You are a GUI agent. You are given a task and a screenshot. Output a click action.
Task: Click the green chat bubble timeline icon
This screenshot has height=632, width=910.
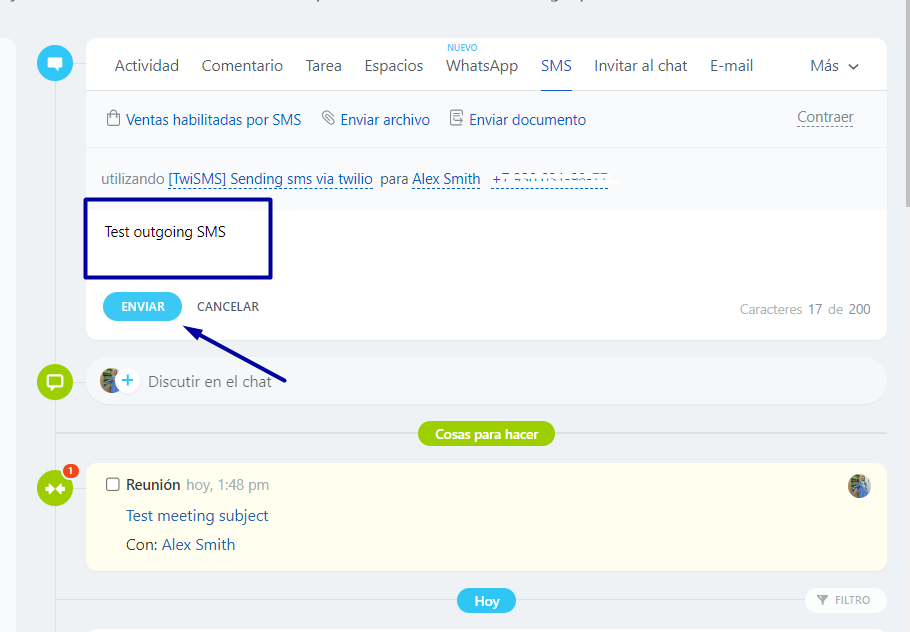point(55,382)
